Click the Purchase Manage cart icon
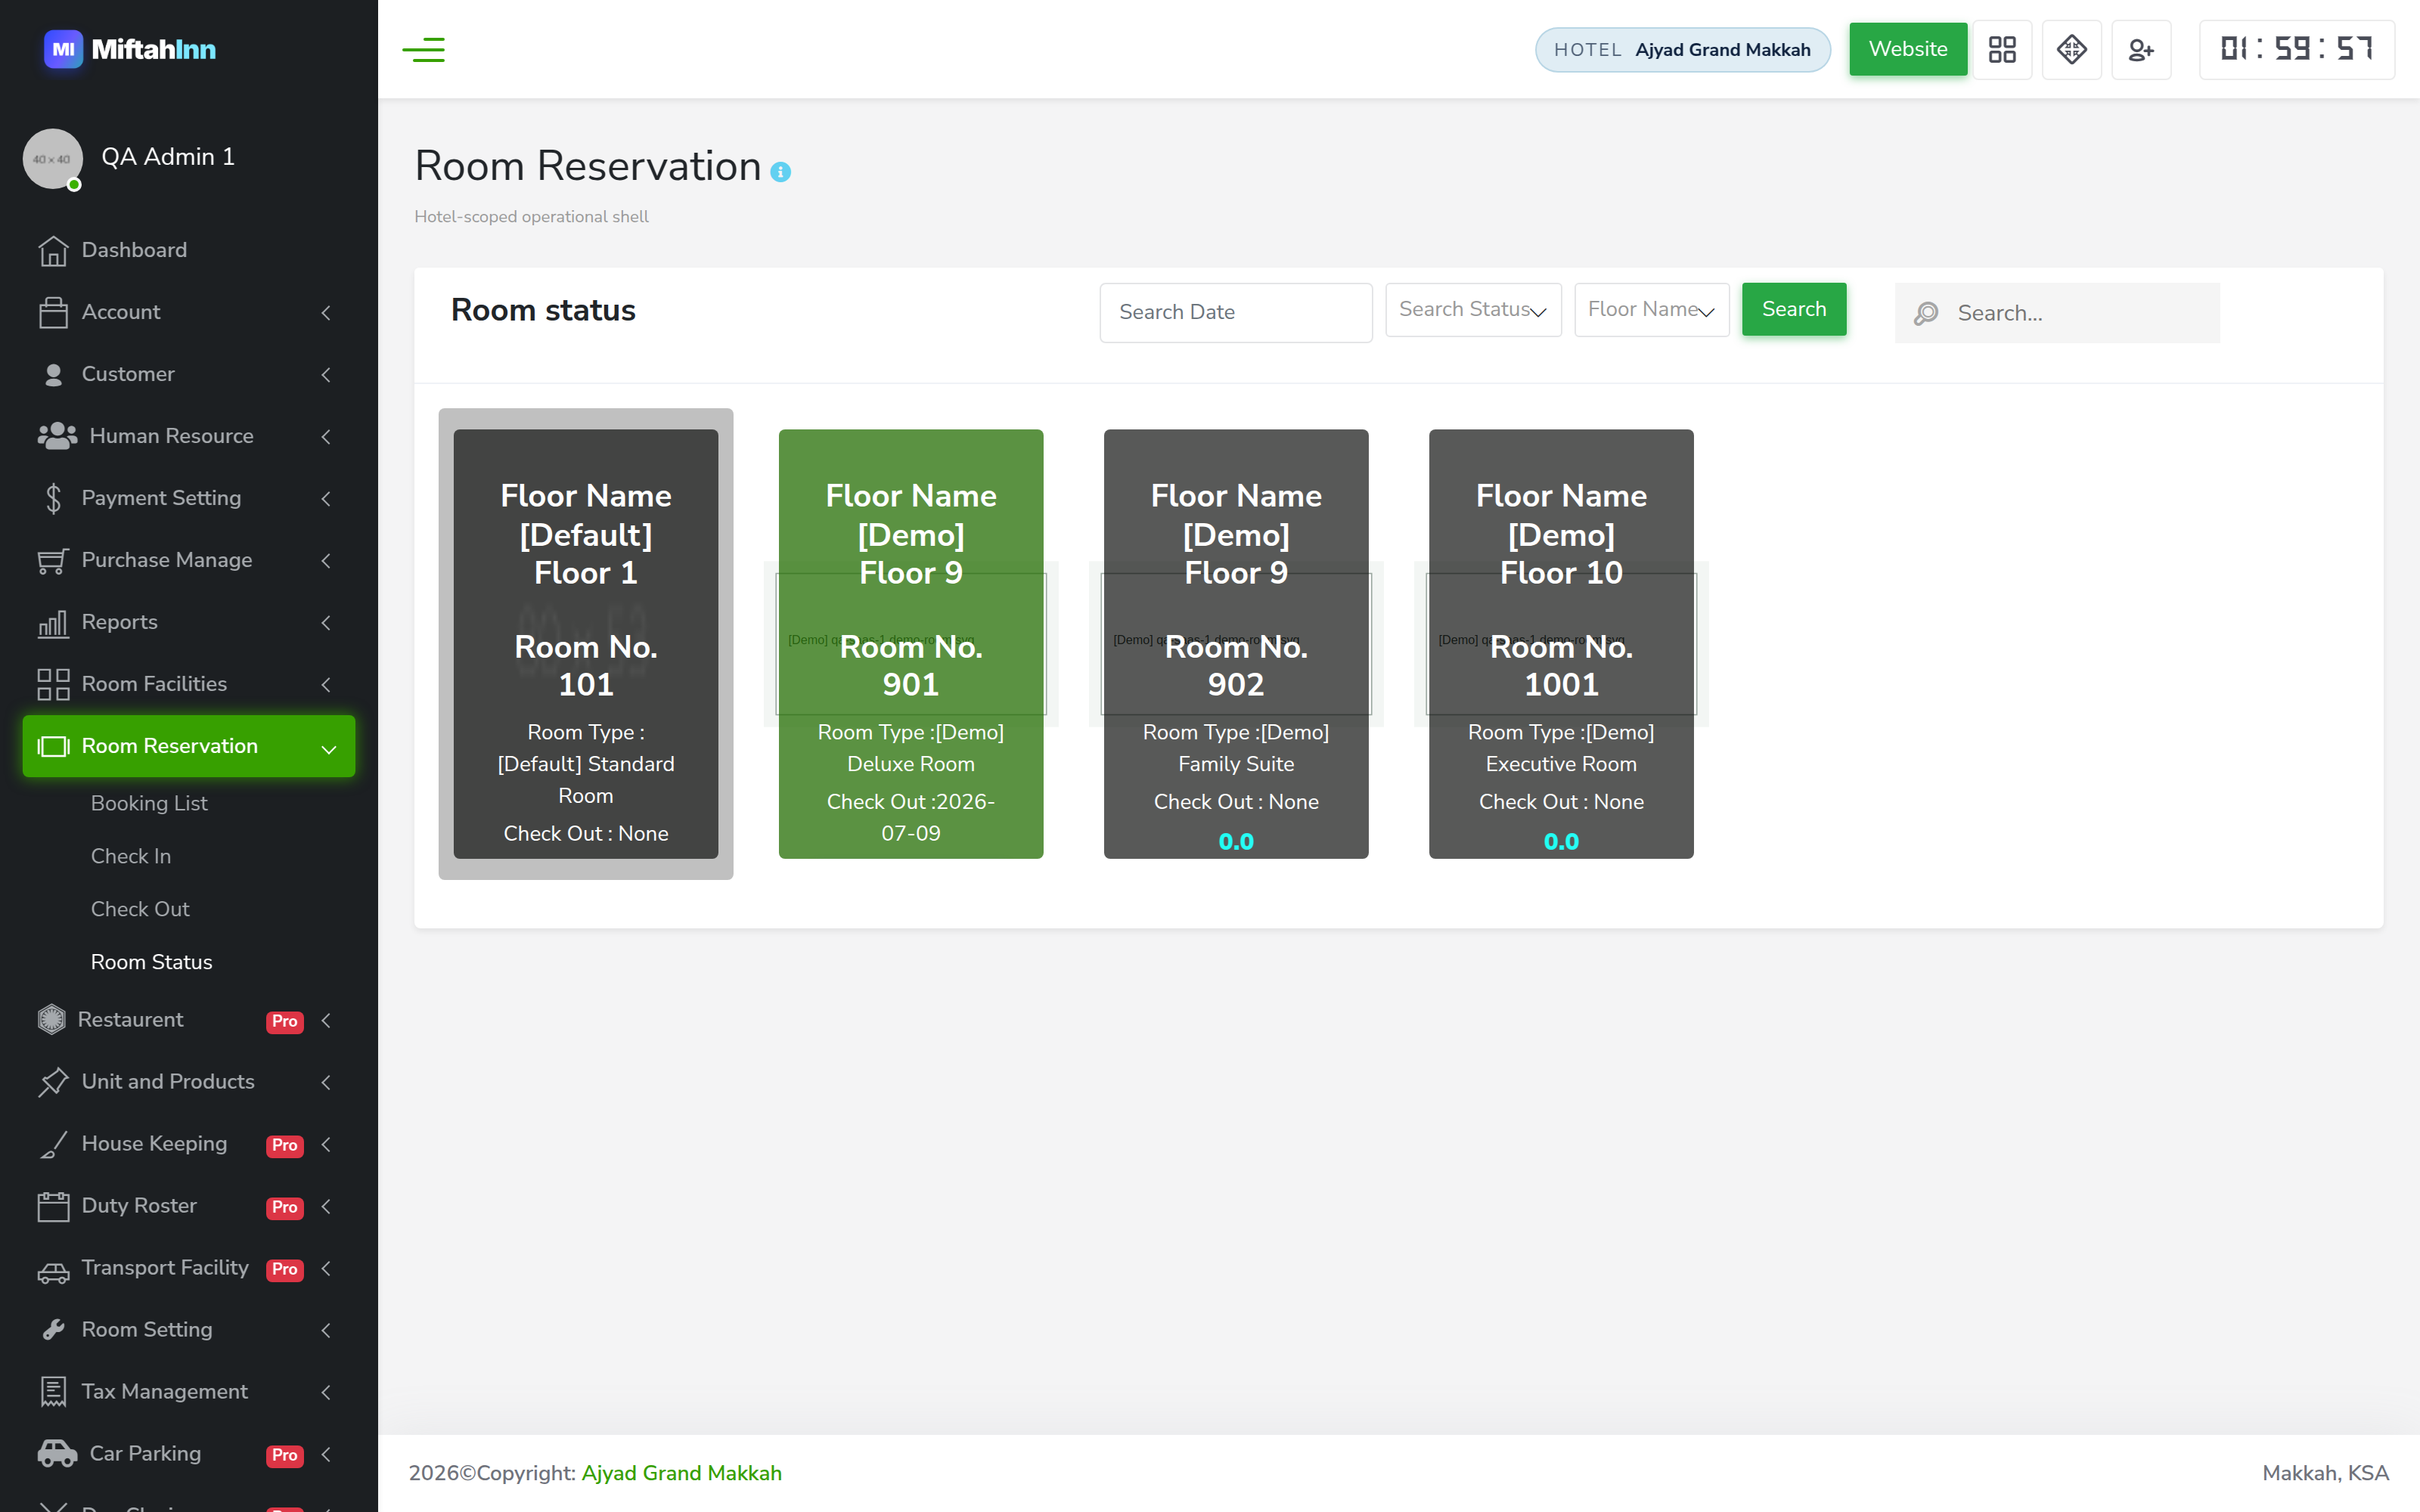Image resolution: width=2420 pixels, height=1512 pixels. tap(53, 560)
